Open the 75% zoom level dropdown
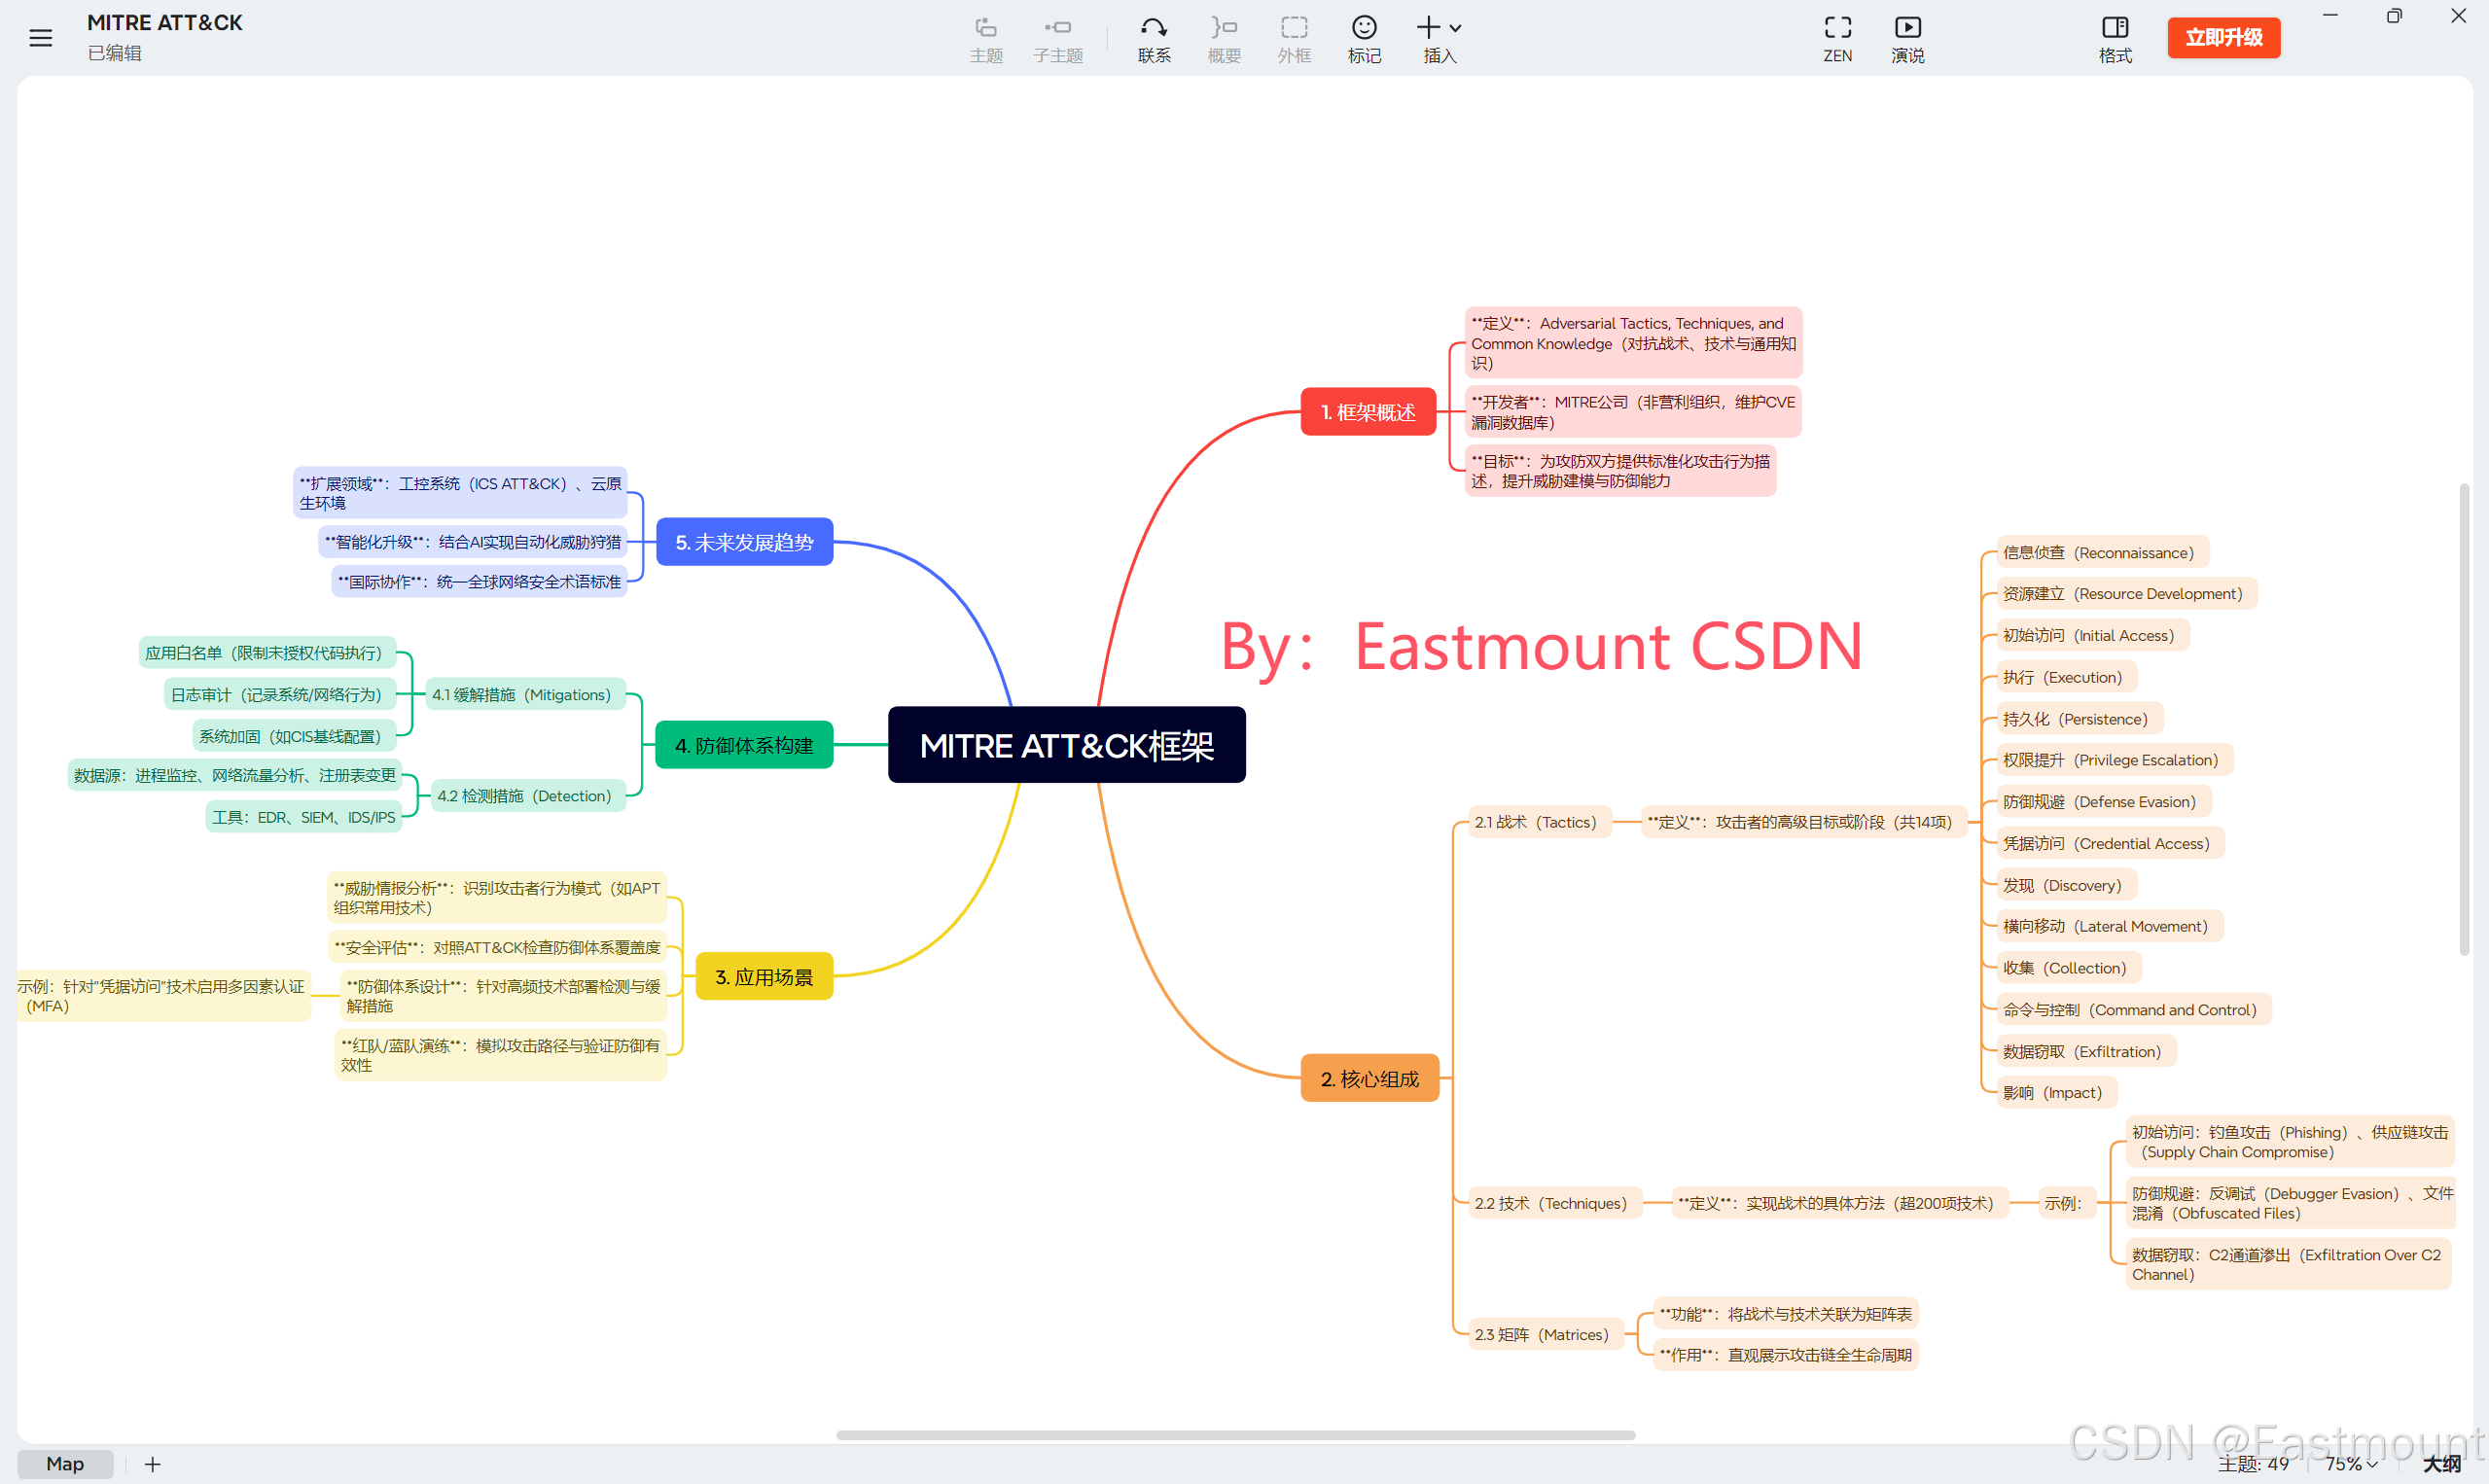Screen dimensions: 2489x1484 coord(2350,1463)
